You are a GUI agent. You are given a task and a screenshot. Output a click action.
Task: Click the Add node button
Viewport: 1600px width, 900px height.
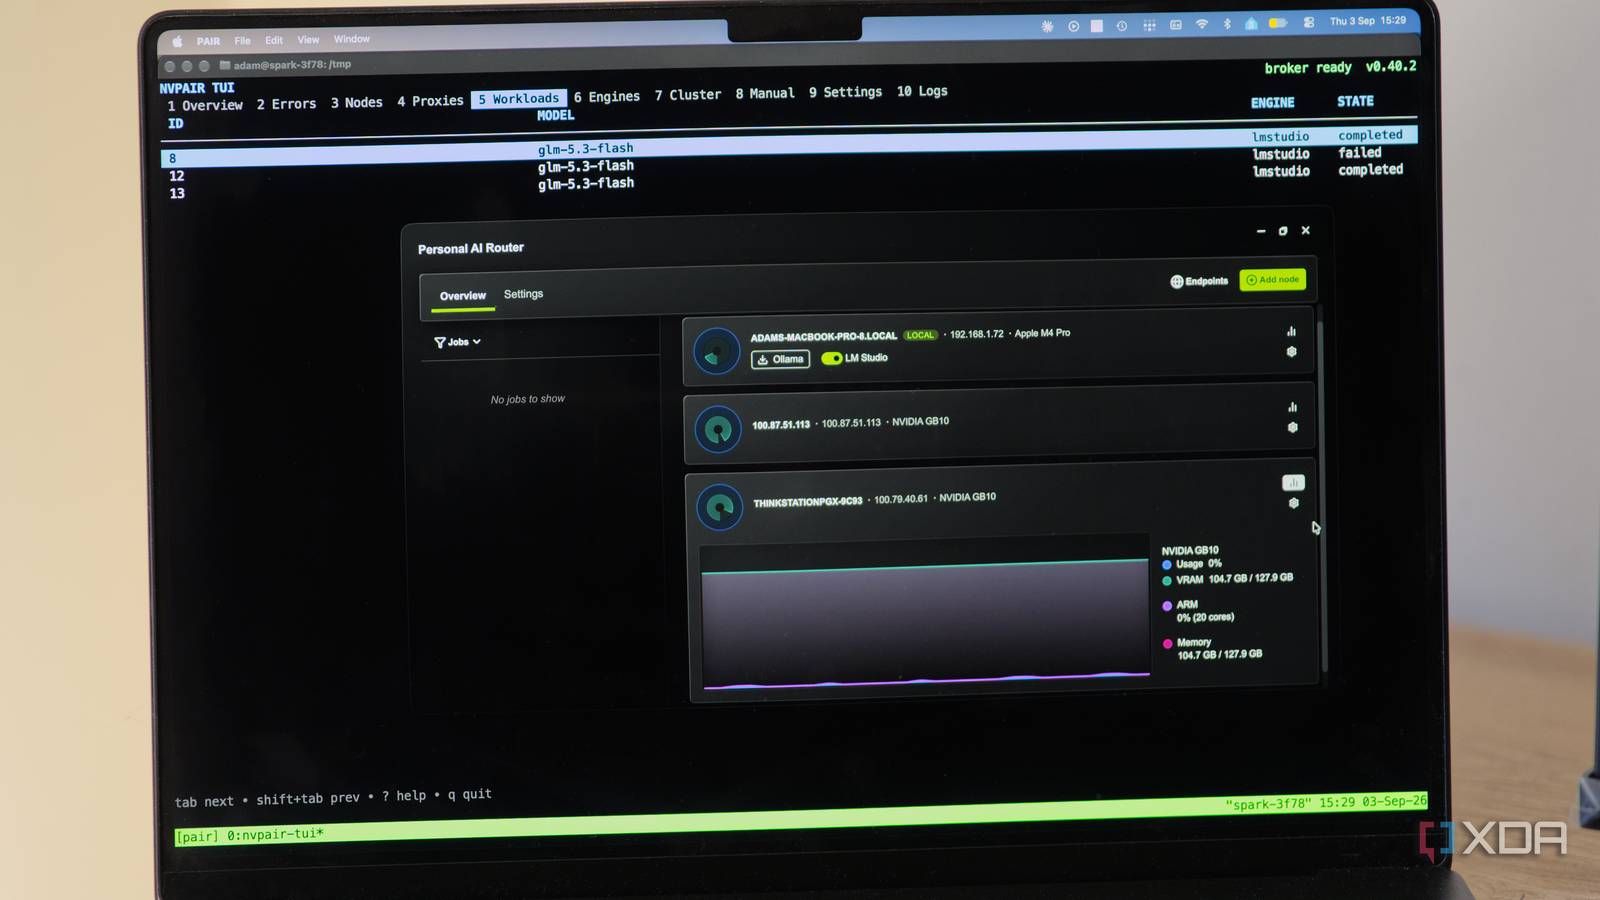[1272, 280]
